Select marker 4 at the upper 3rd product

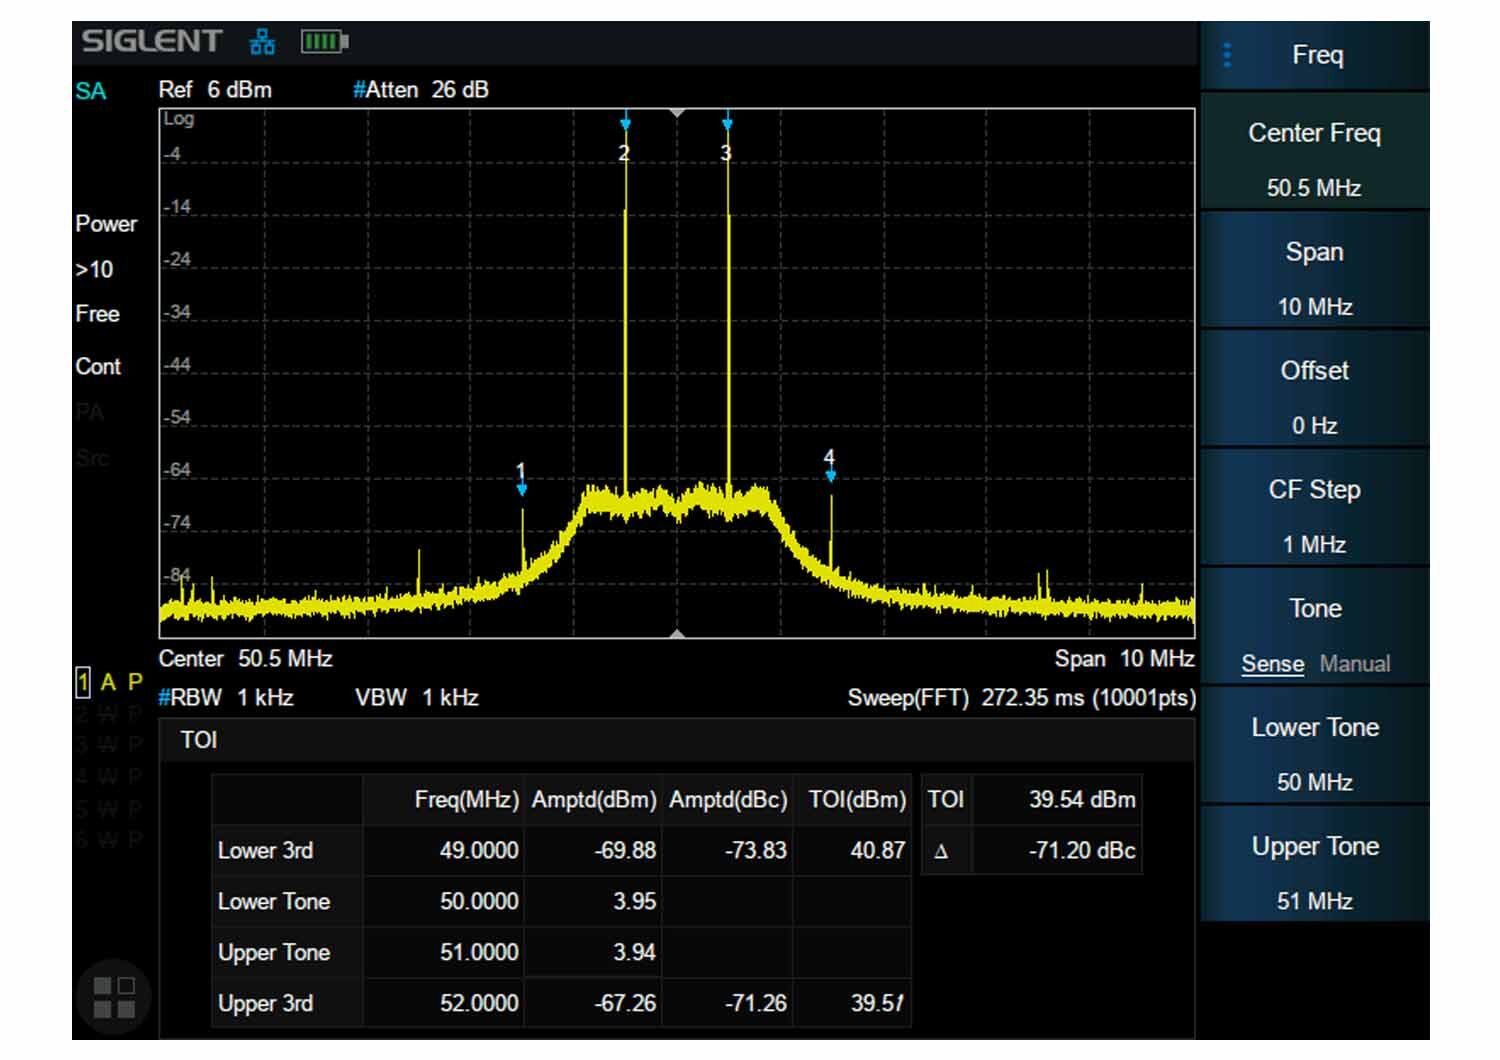(x=829, y=466)
